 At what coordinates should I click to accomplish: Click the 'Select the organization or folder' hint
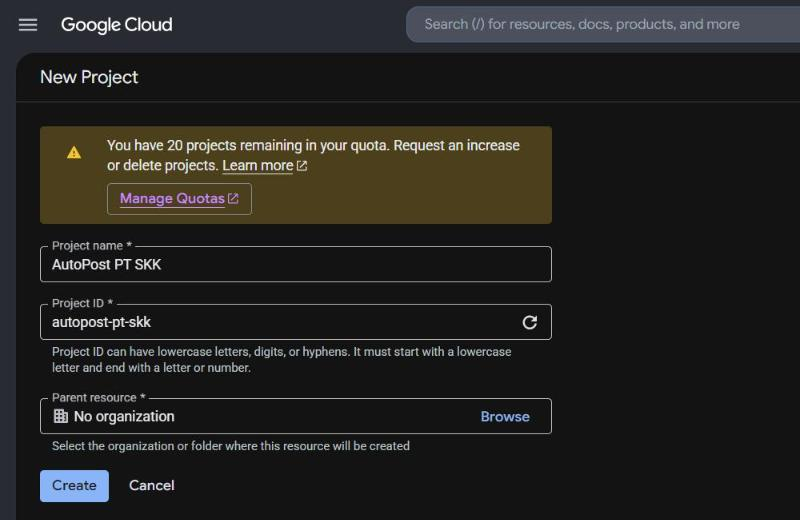(231, 445)
